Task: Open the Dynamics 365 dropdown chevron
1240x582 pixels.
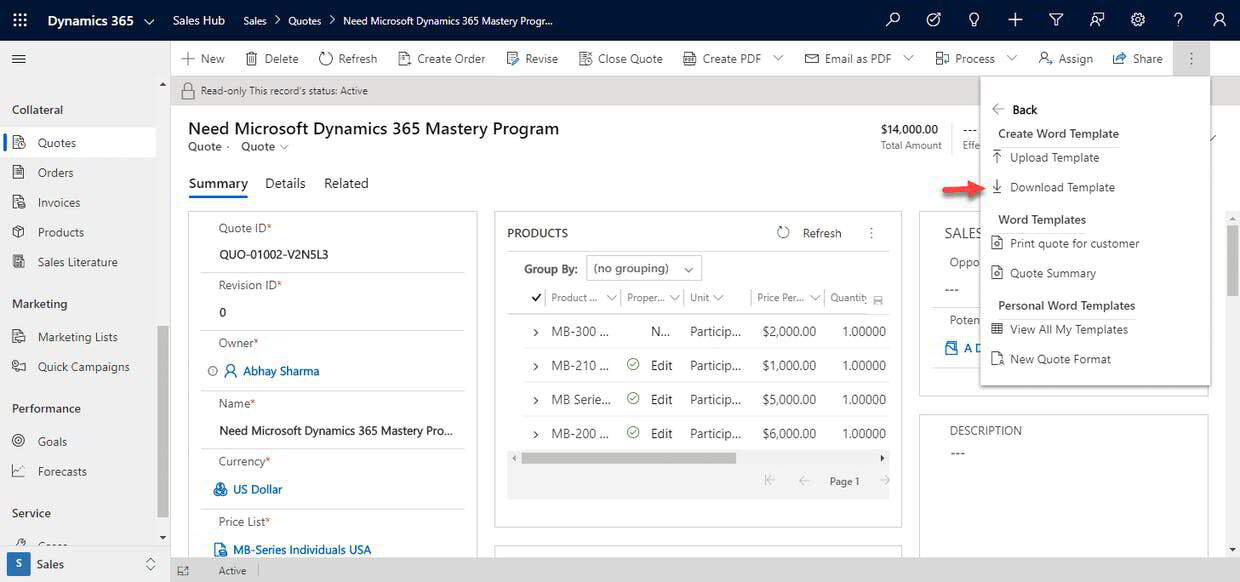Action: pos(149,21)
